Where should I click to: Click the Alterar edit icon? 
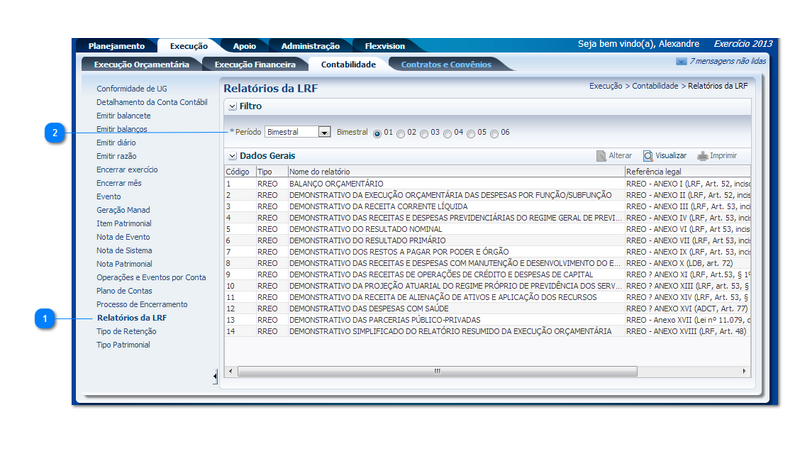[x=600, y=156]
